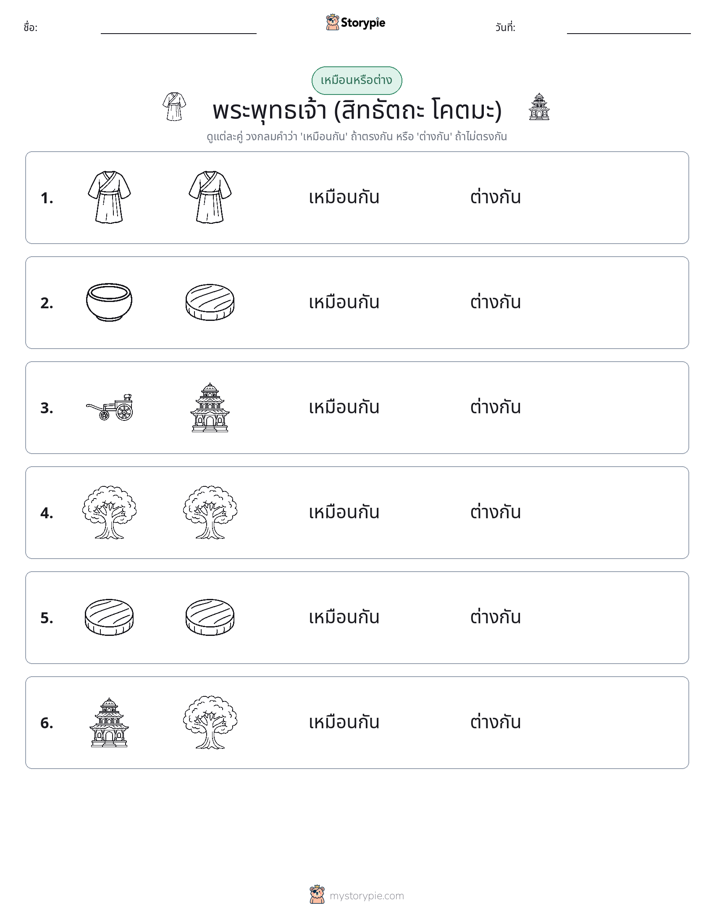Choose เหมือนกัน for question 4
Image resolution: width=714 pixels, height=924 pixels.
344,512
